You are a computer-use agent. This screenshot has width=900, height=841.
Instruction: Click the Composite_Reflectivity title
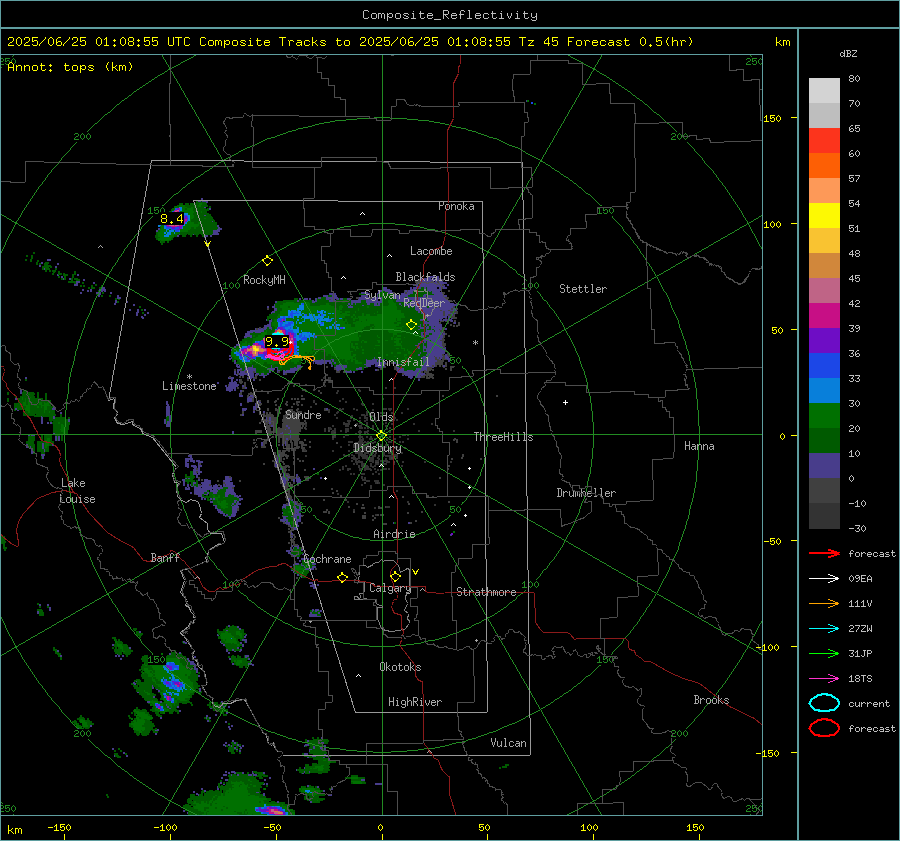(x=450, y=15)
